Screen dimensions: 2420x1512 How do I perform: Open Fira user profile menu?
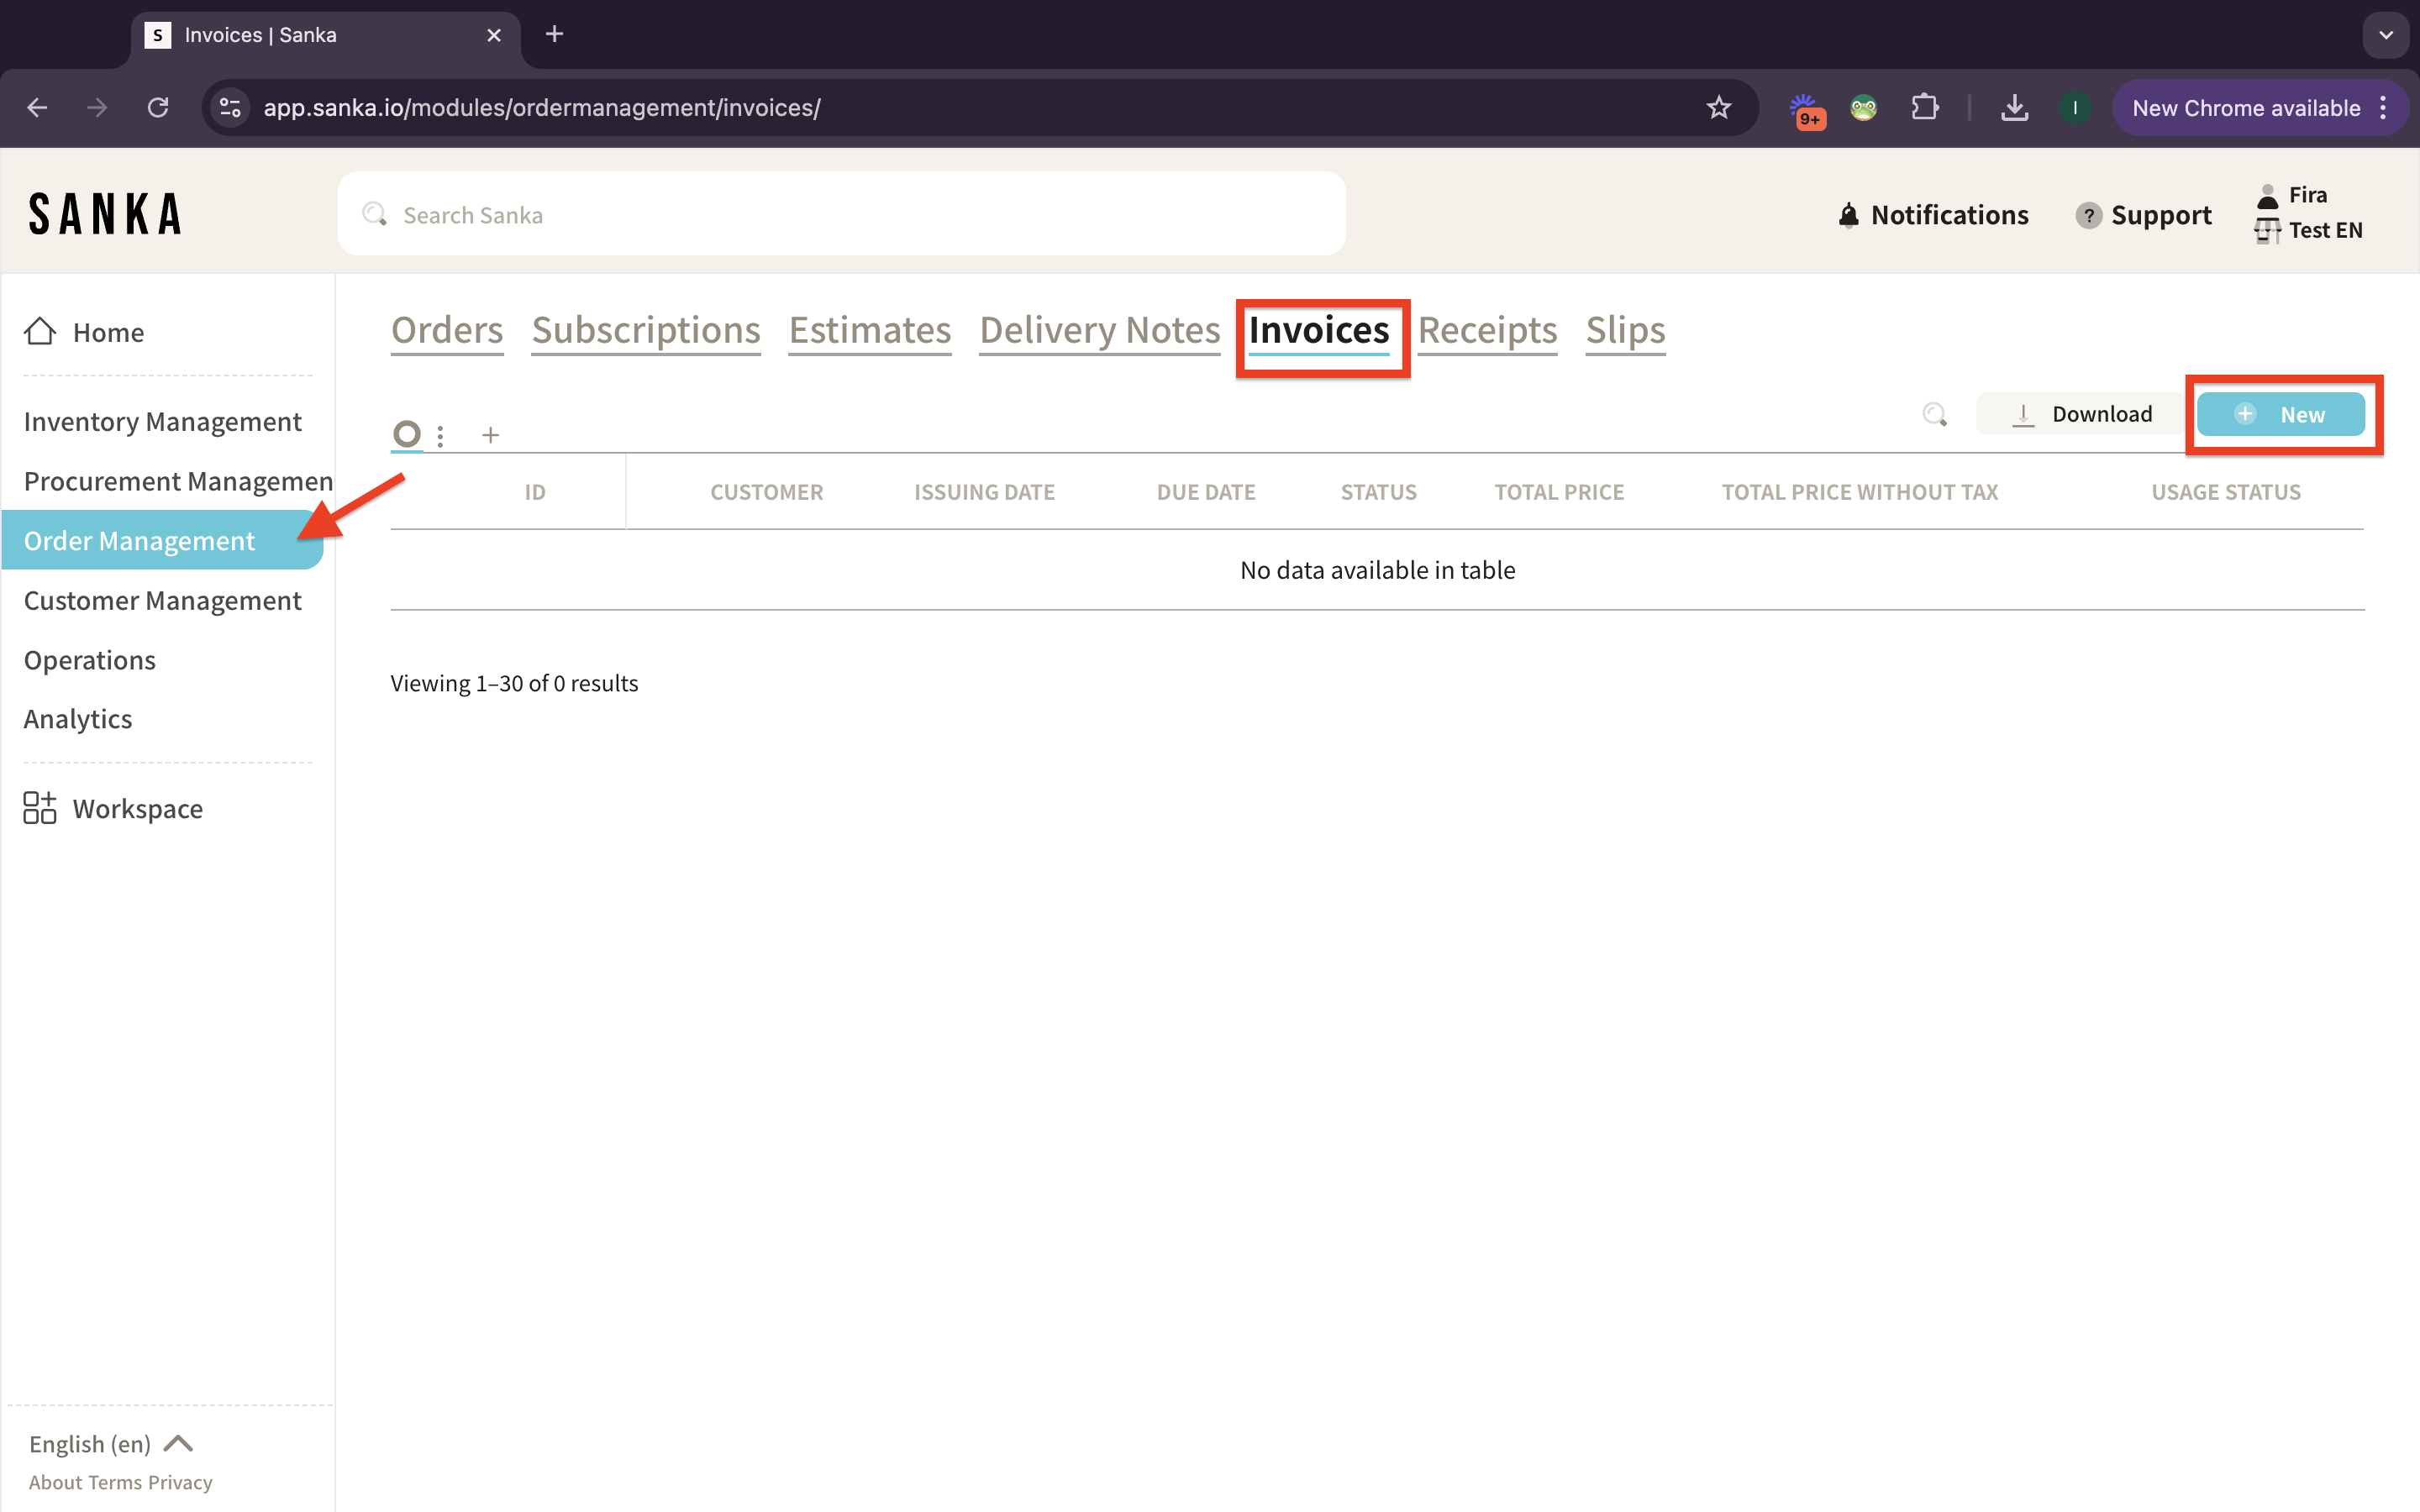(2306, 195)
